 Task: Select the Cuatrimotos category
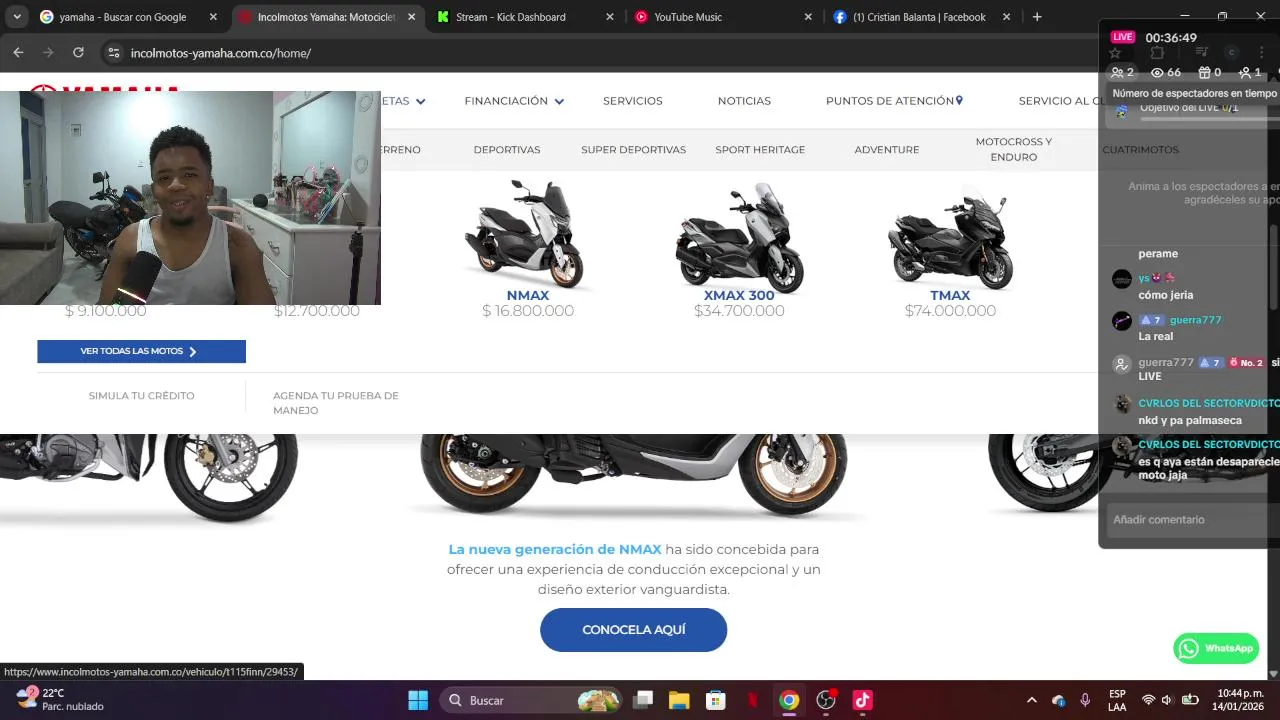point(1140,149)
